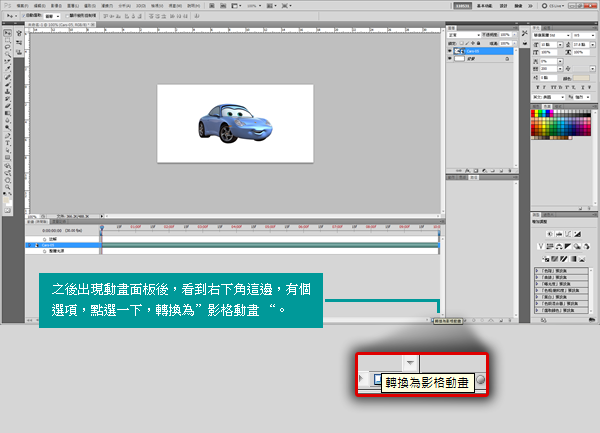Viewport: 600px width, 433px height.
Task: Hide the Cars-05 layer using eye icon
Action: coord(452,50)
